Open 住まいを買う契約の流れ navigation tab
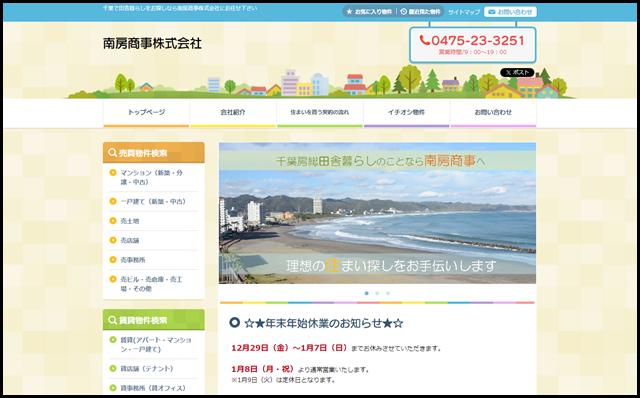The image size is (640, 398). 320,113
